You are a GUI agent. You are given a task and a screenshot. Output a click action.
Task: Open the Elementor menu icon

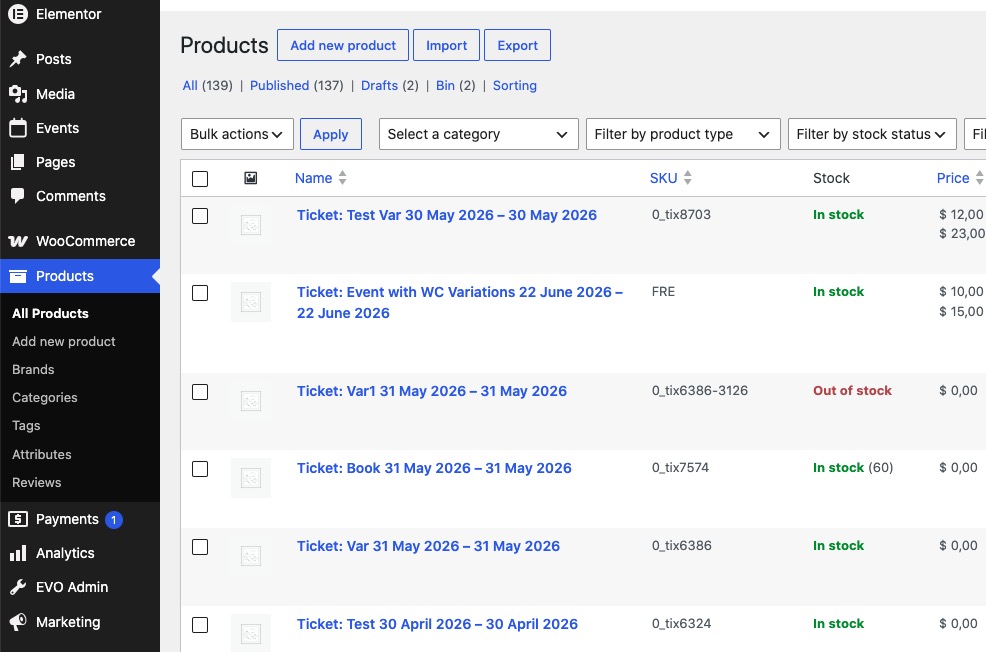click(18, 13)
